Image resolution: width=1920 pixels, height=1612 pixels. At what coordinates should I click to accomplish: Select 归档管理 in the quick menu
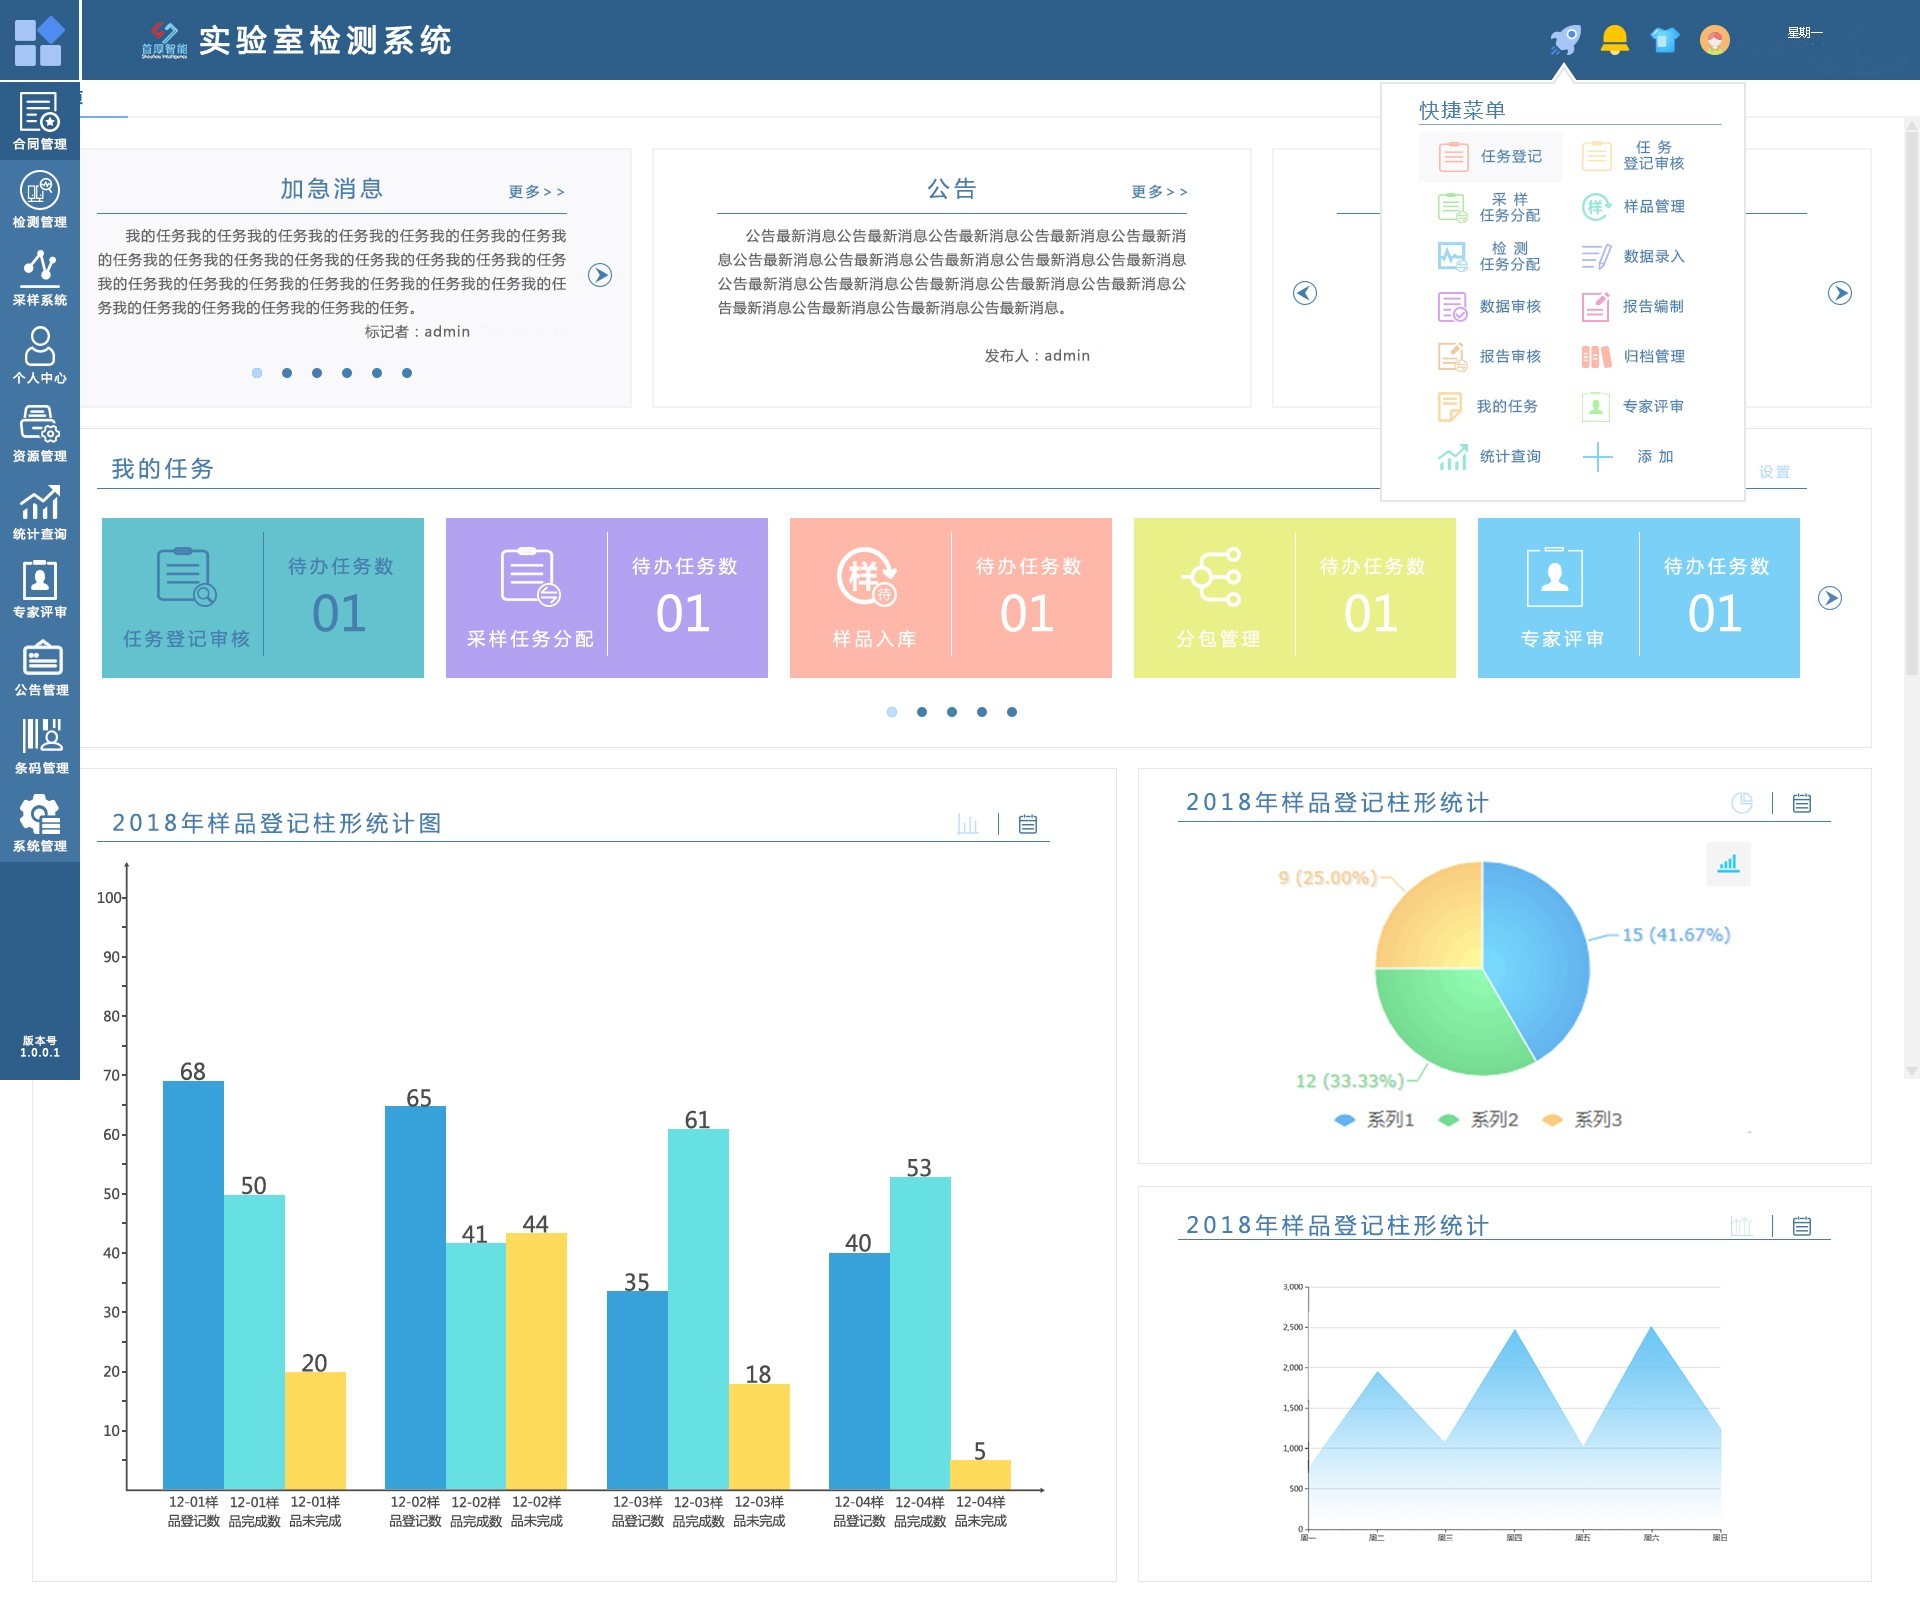coord(1633,356)
